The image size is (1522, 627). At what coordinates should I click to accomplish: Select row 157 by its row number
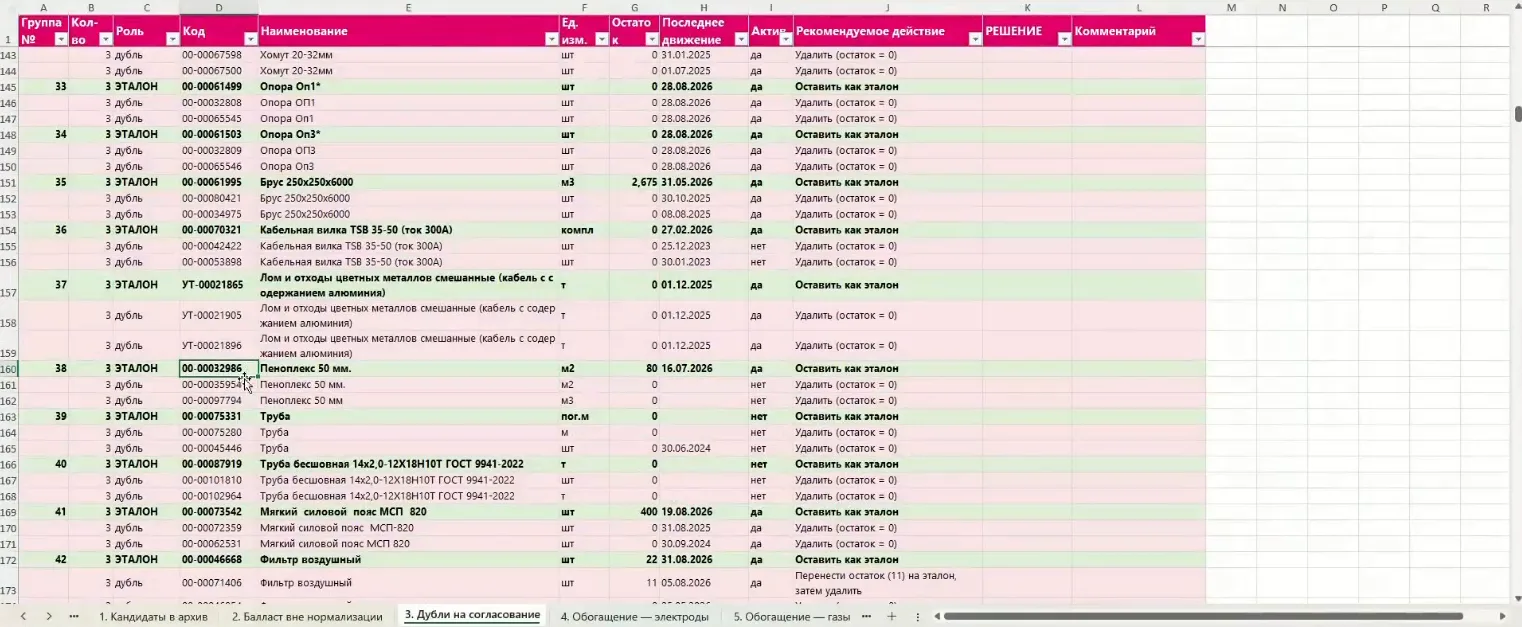[9, 285]
